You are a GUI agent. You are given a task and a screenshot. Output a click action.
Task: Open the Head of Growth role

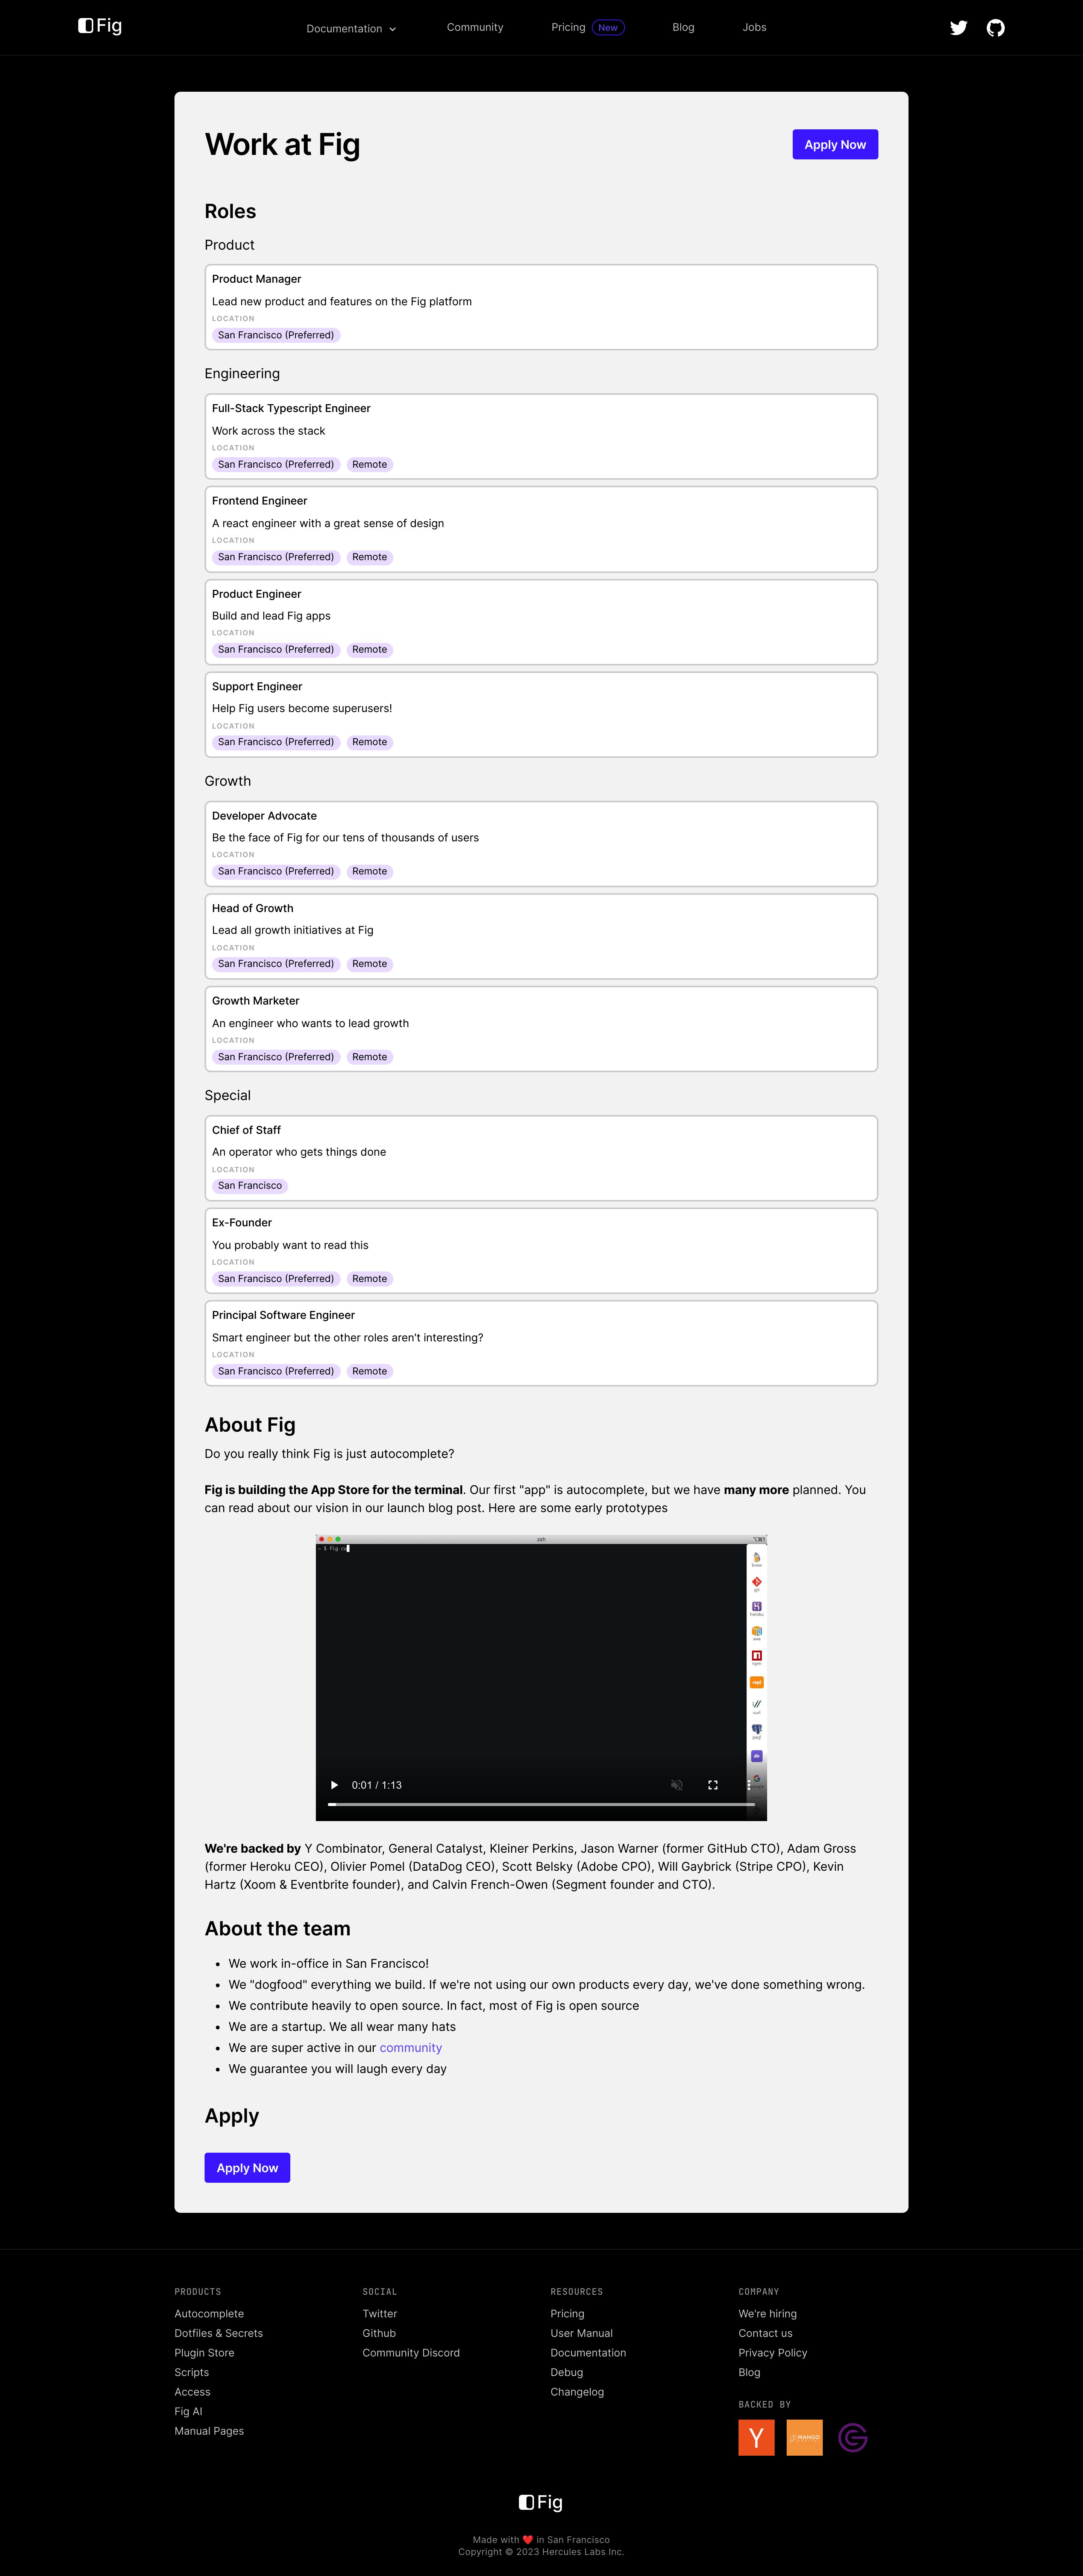(541, 936)
